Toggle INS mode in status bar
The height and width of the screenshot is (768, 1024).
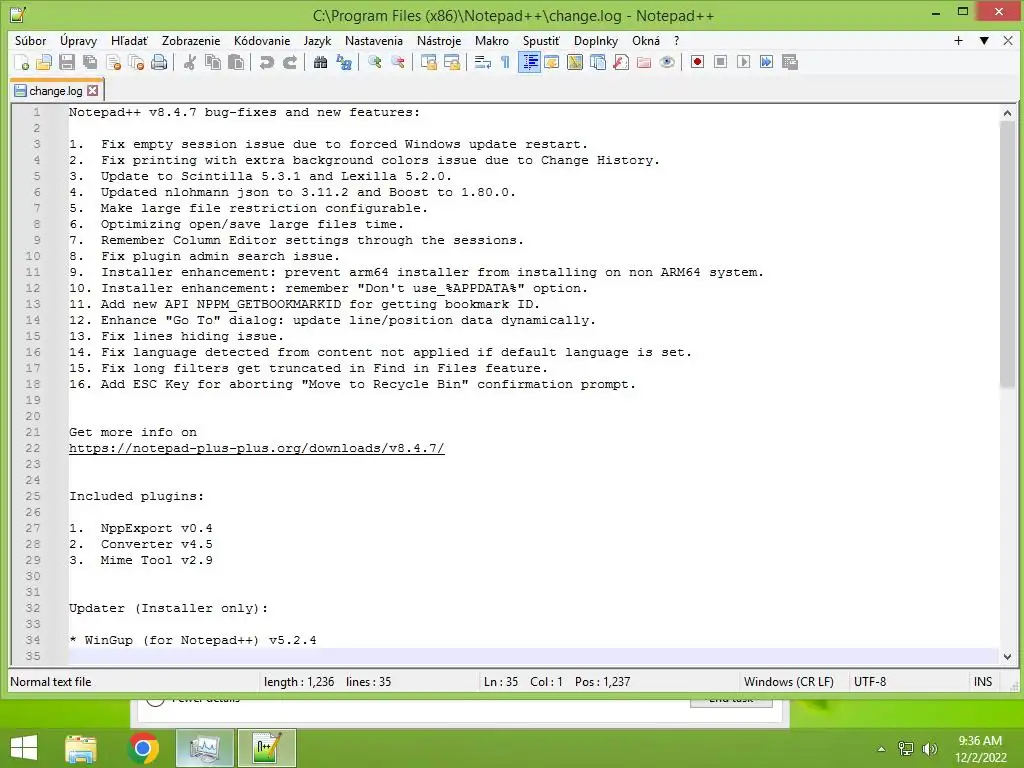click(983, 682)
